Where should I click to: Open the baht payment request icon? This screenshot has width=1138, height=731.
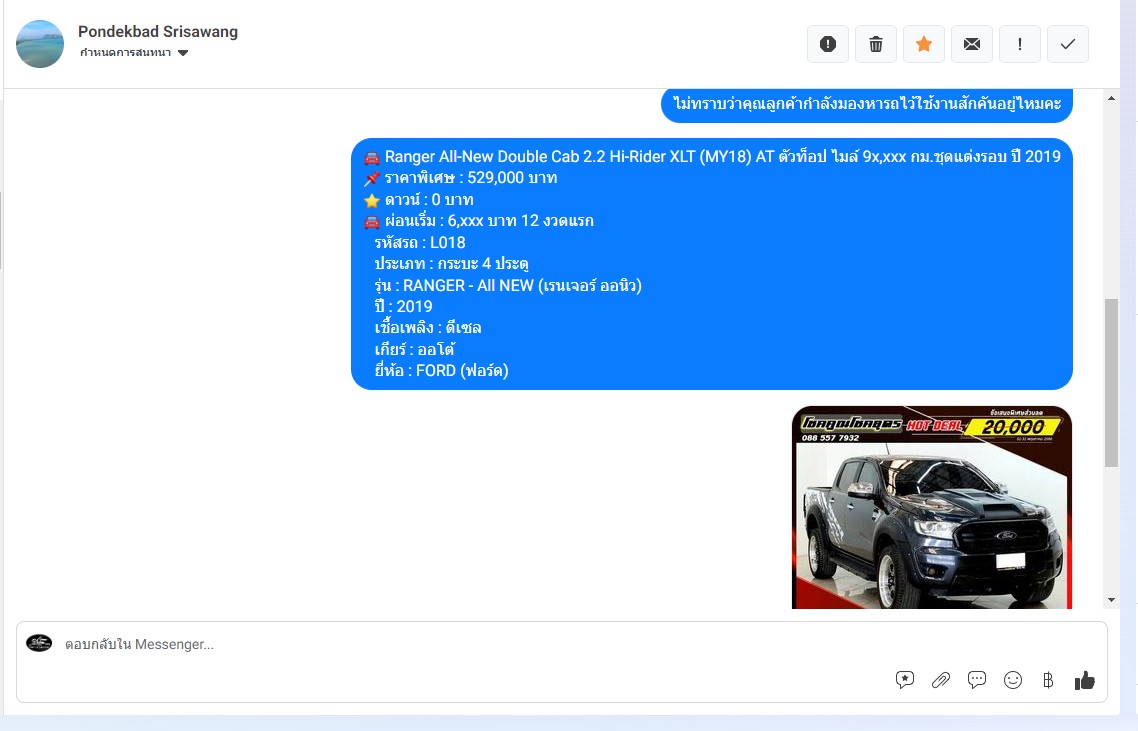coord(1048,679)
